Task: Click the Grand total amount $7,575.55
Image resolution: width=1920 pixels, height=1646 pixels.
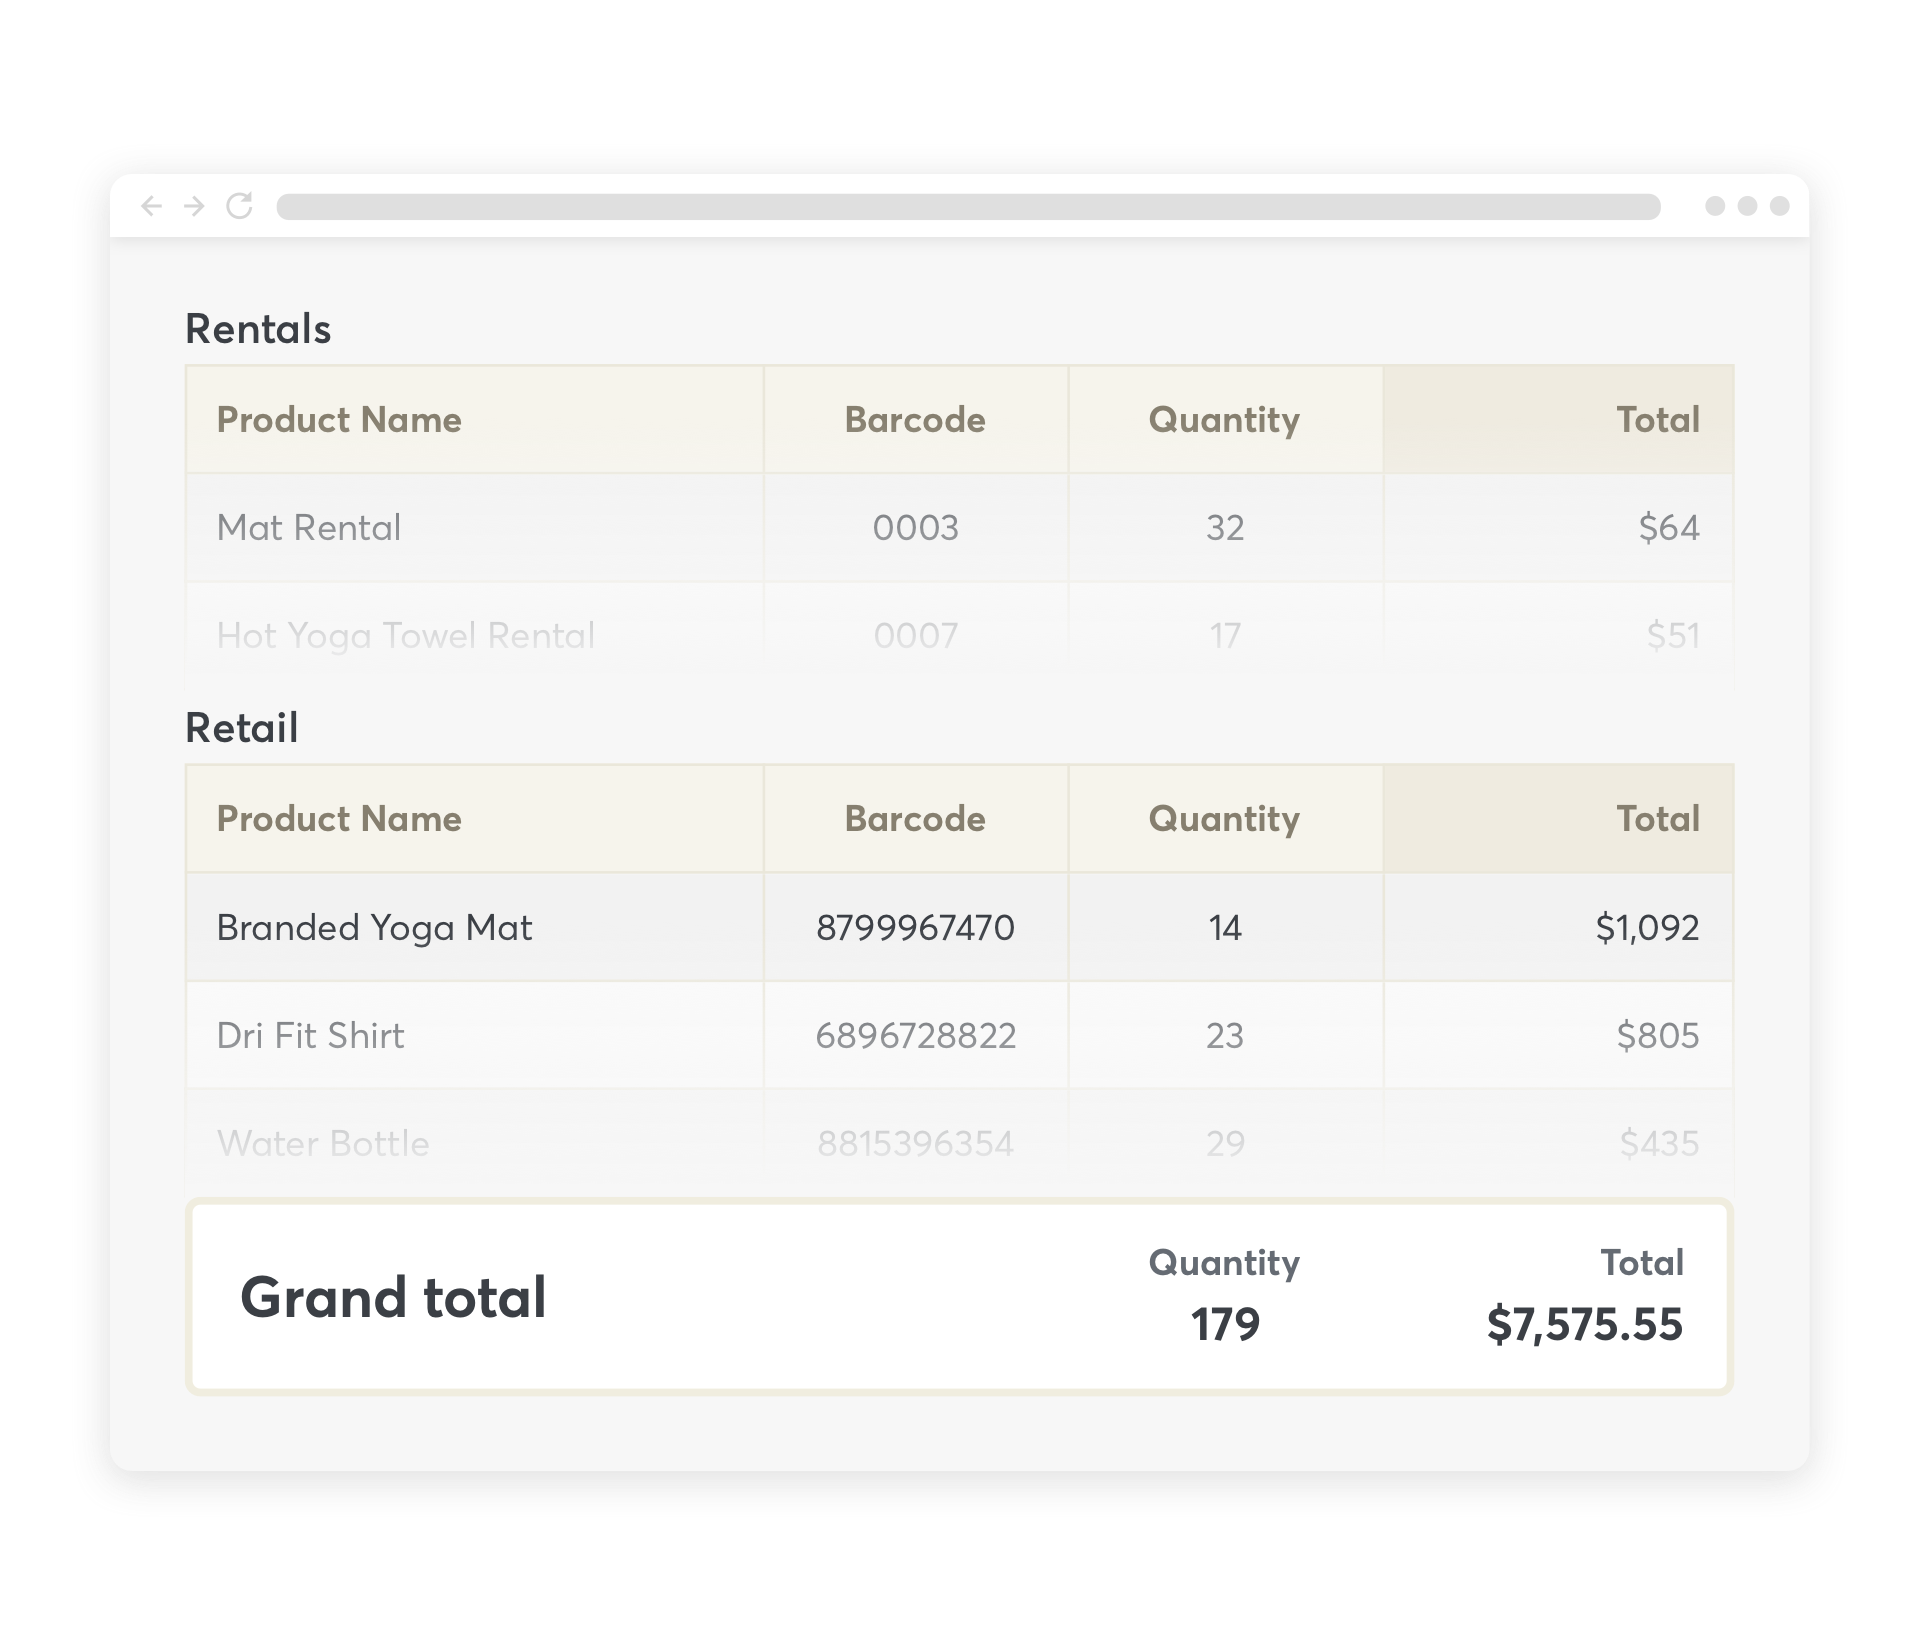Action: [1584, 1324]
